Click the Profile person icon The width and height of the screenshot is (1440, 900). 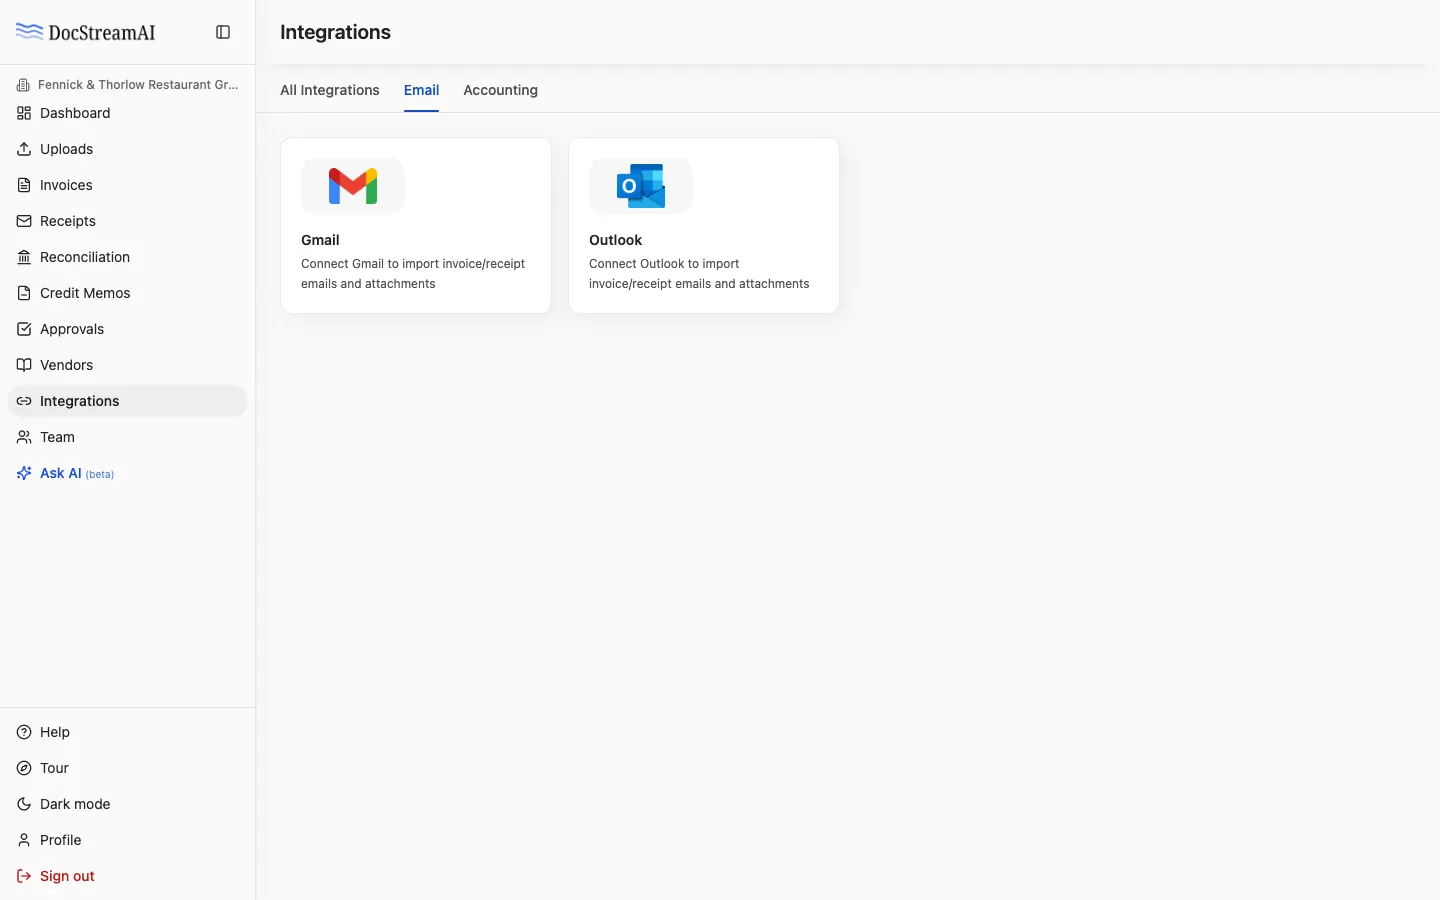coord(24,840)
